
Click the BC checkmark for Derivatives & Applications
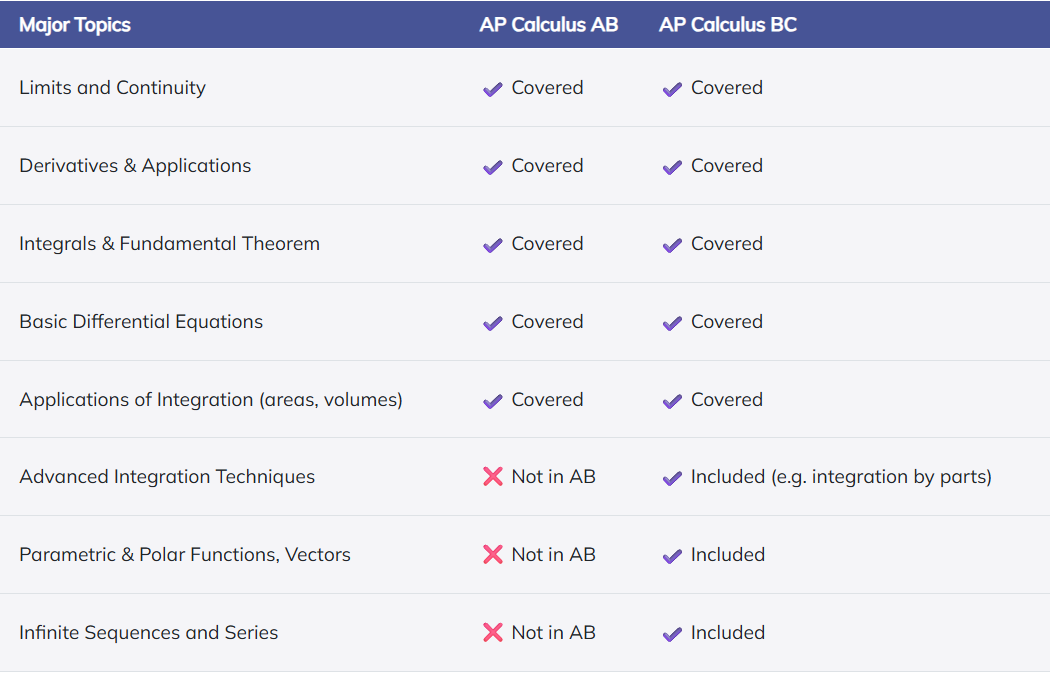tap(672, 167)
